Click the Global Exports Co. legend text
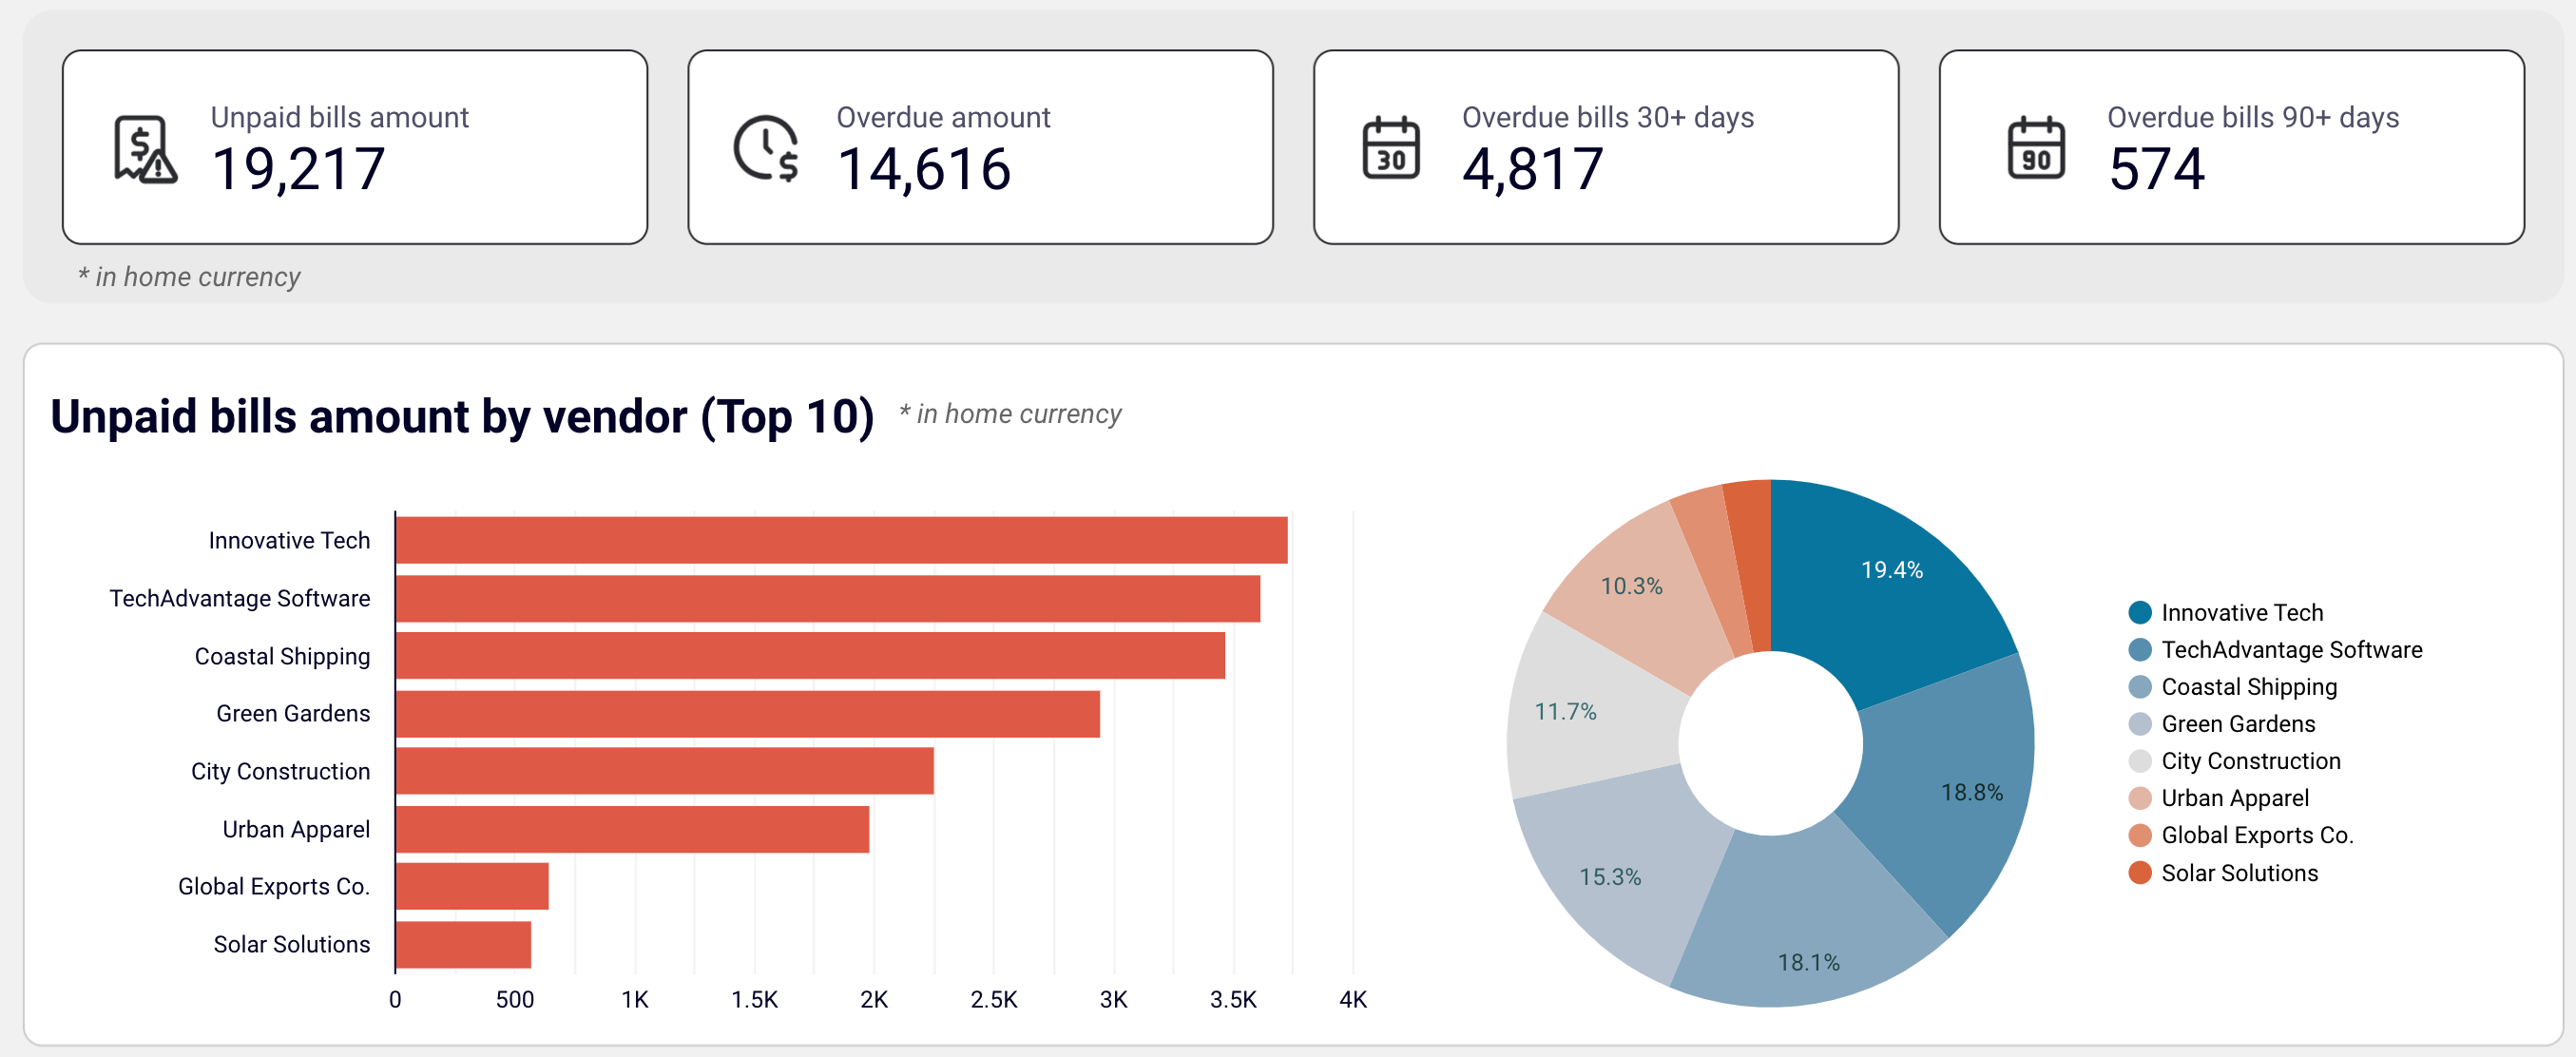The height and width of the screenshot is (1057, 2576). pyautogui.click(x=2257, y=835)
